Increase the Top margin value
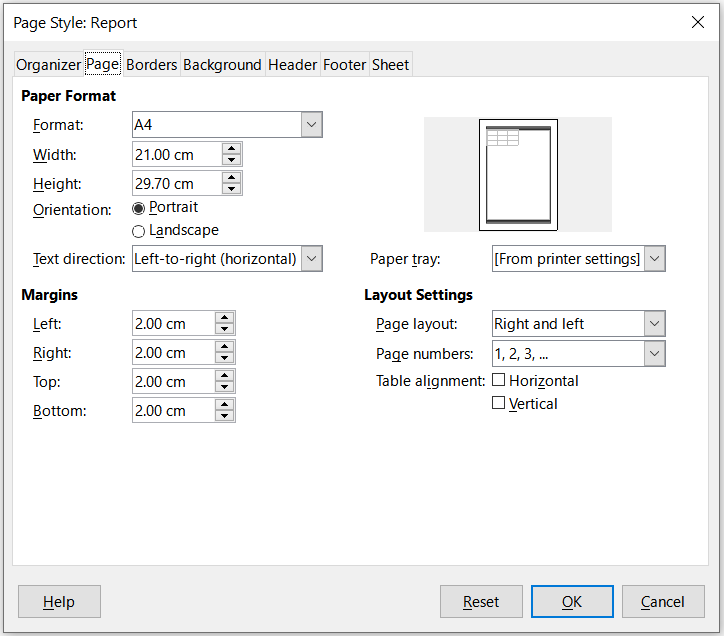 (224, 376)
